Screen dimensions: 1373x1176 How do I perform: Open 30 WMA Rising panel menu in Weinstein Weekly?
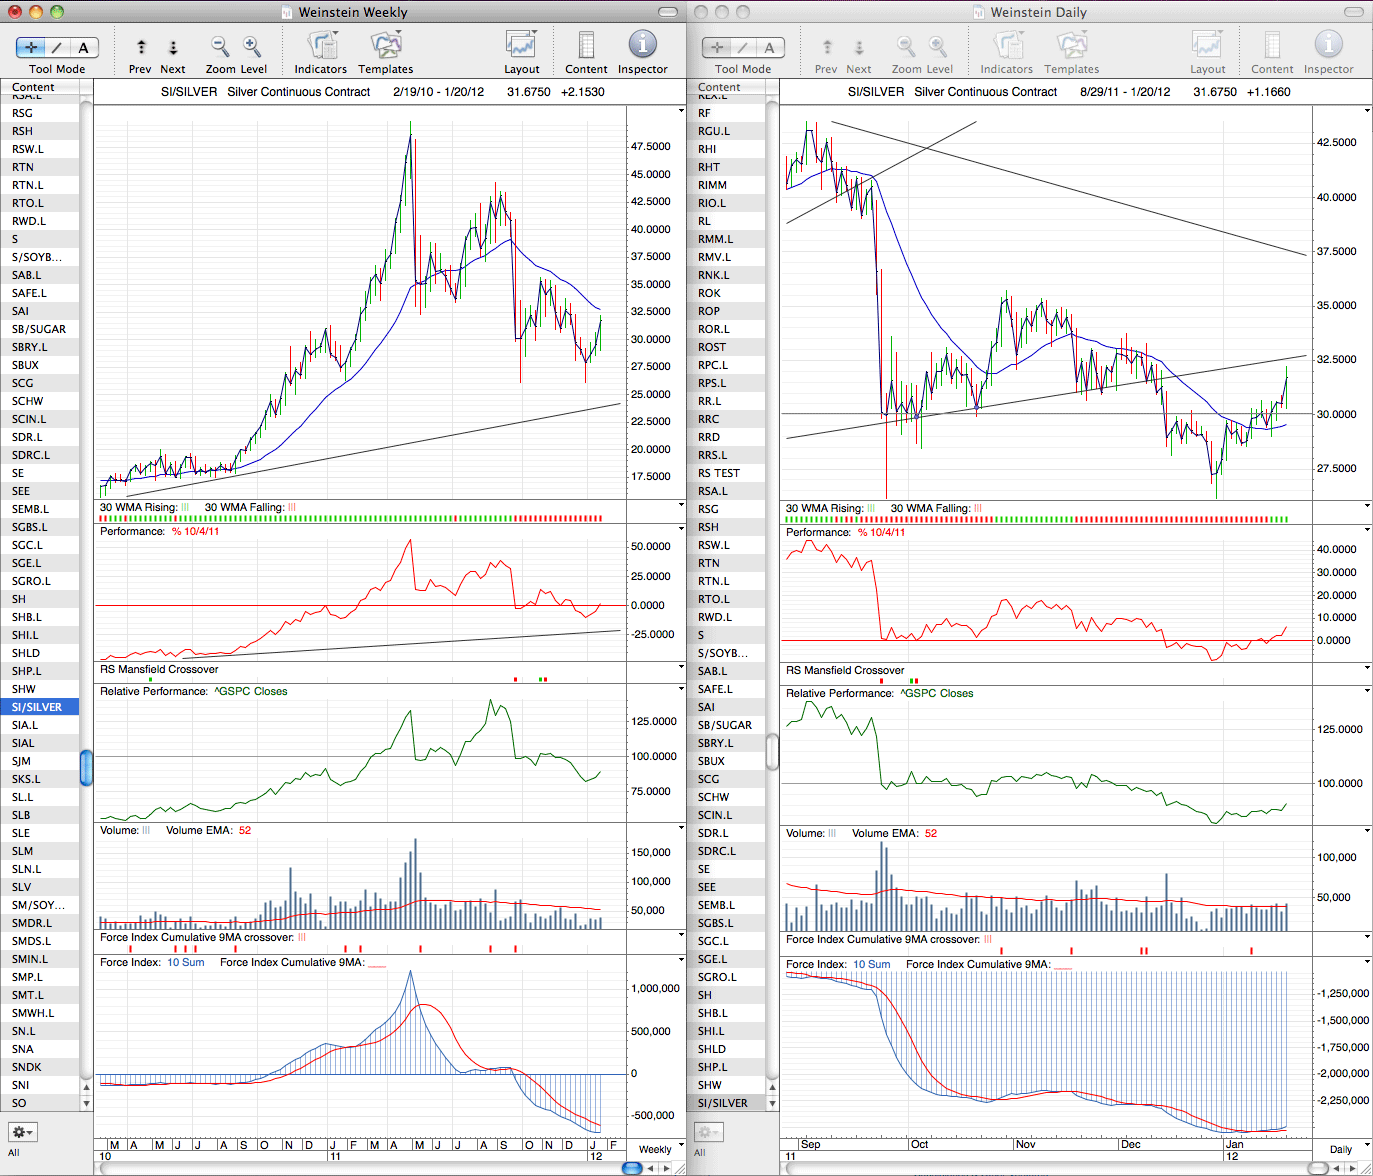click(681, 506)
